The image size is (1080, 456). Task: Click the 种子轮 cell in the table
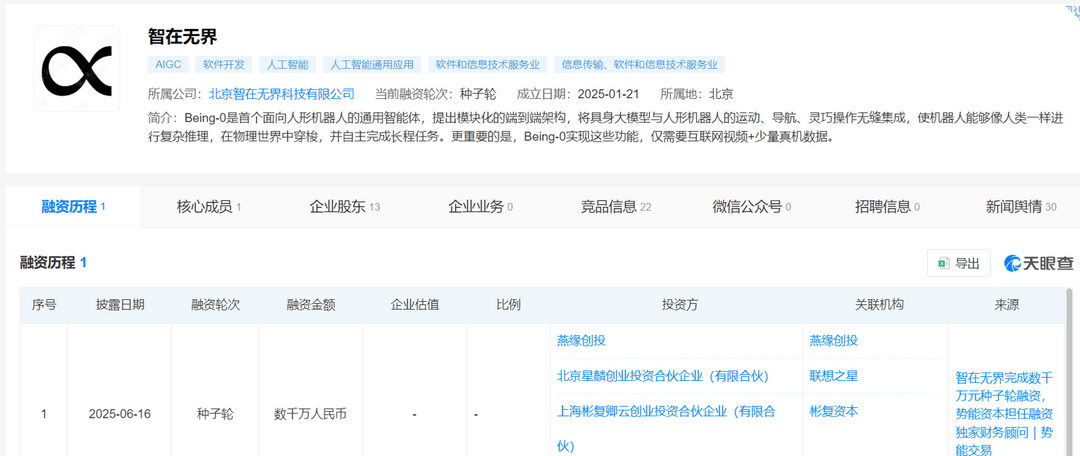pos(216,415)
